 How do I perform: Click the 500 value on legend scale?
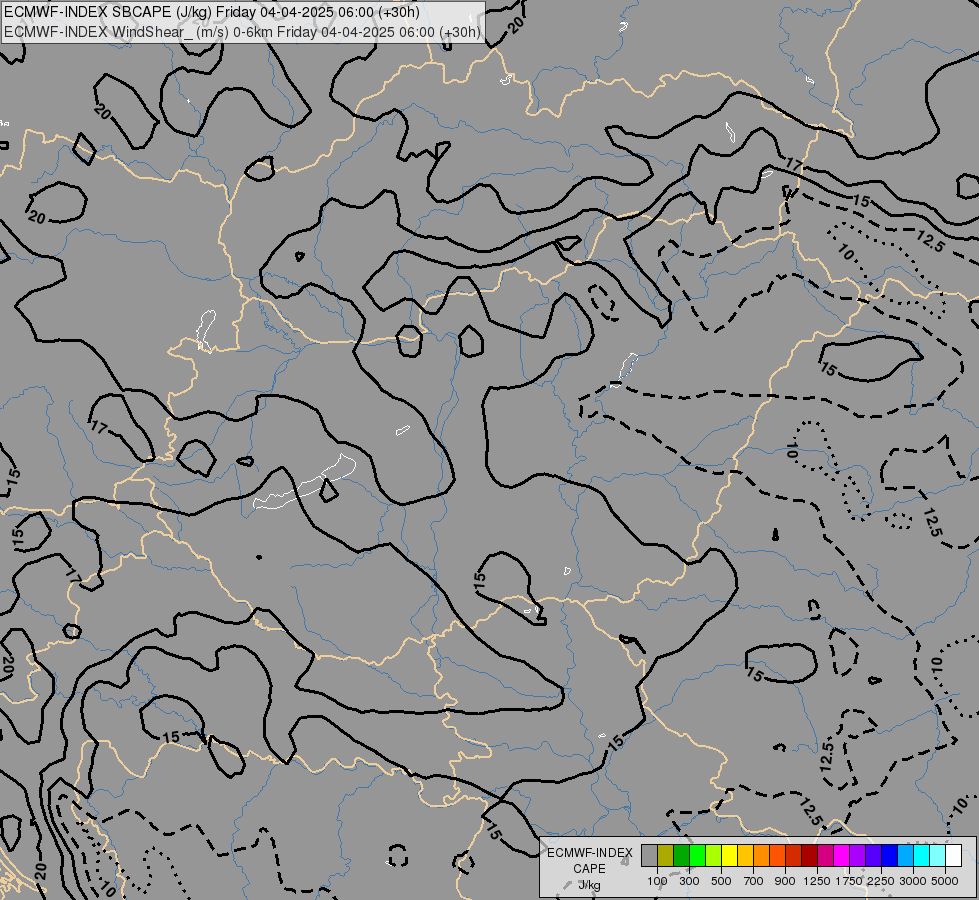coord(721,881)
